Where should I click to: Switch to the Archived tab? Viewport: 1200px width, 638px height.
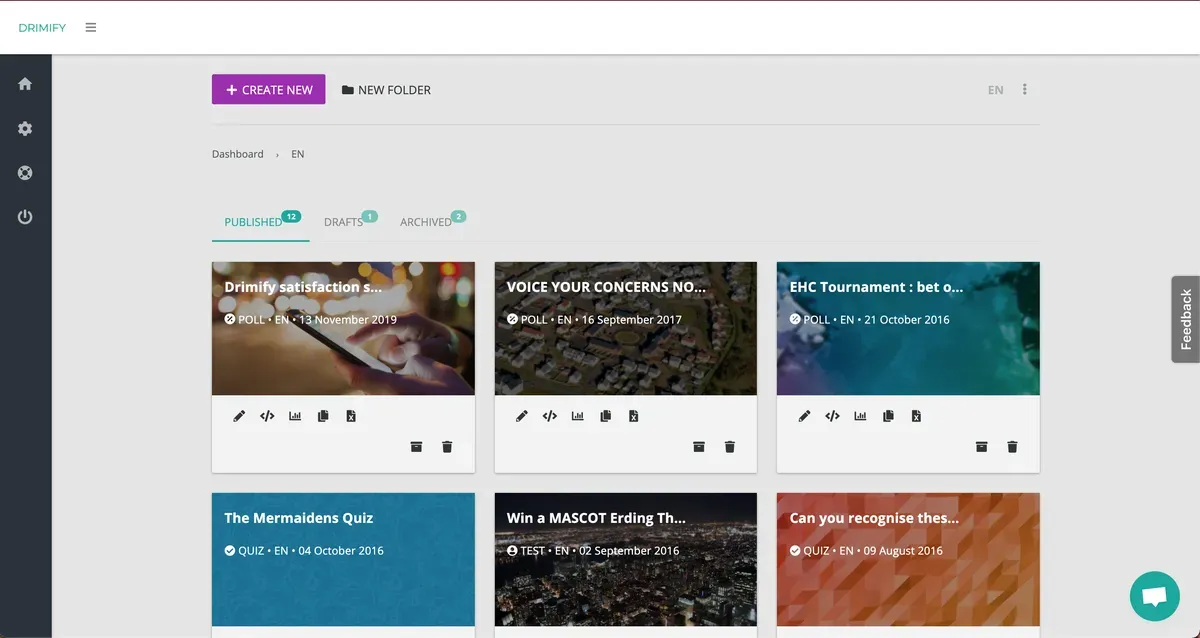(426, 222)
